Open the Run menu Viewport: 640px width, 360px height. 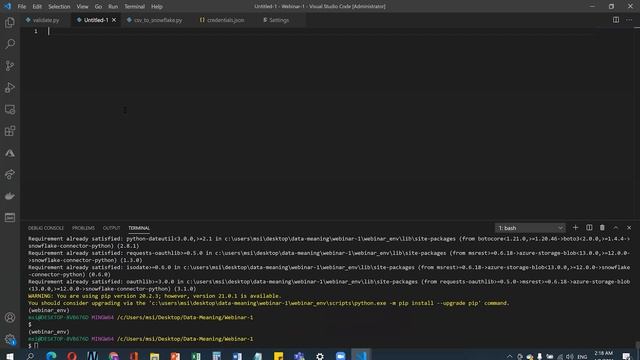(113, 7)
